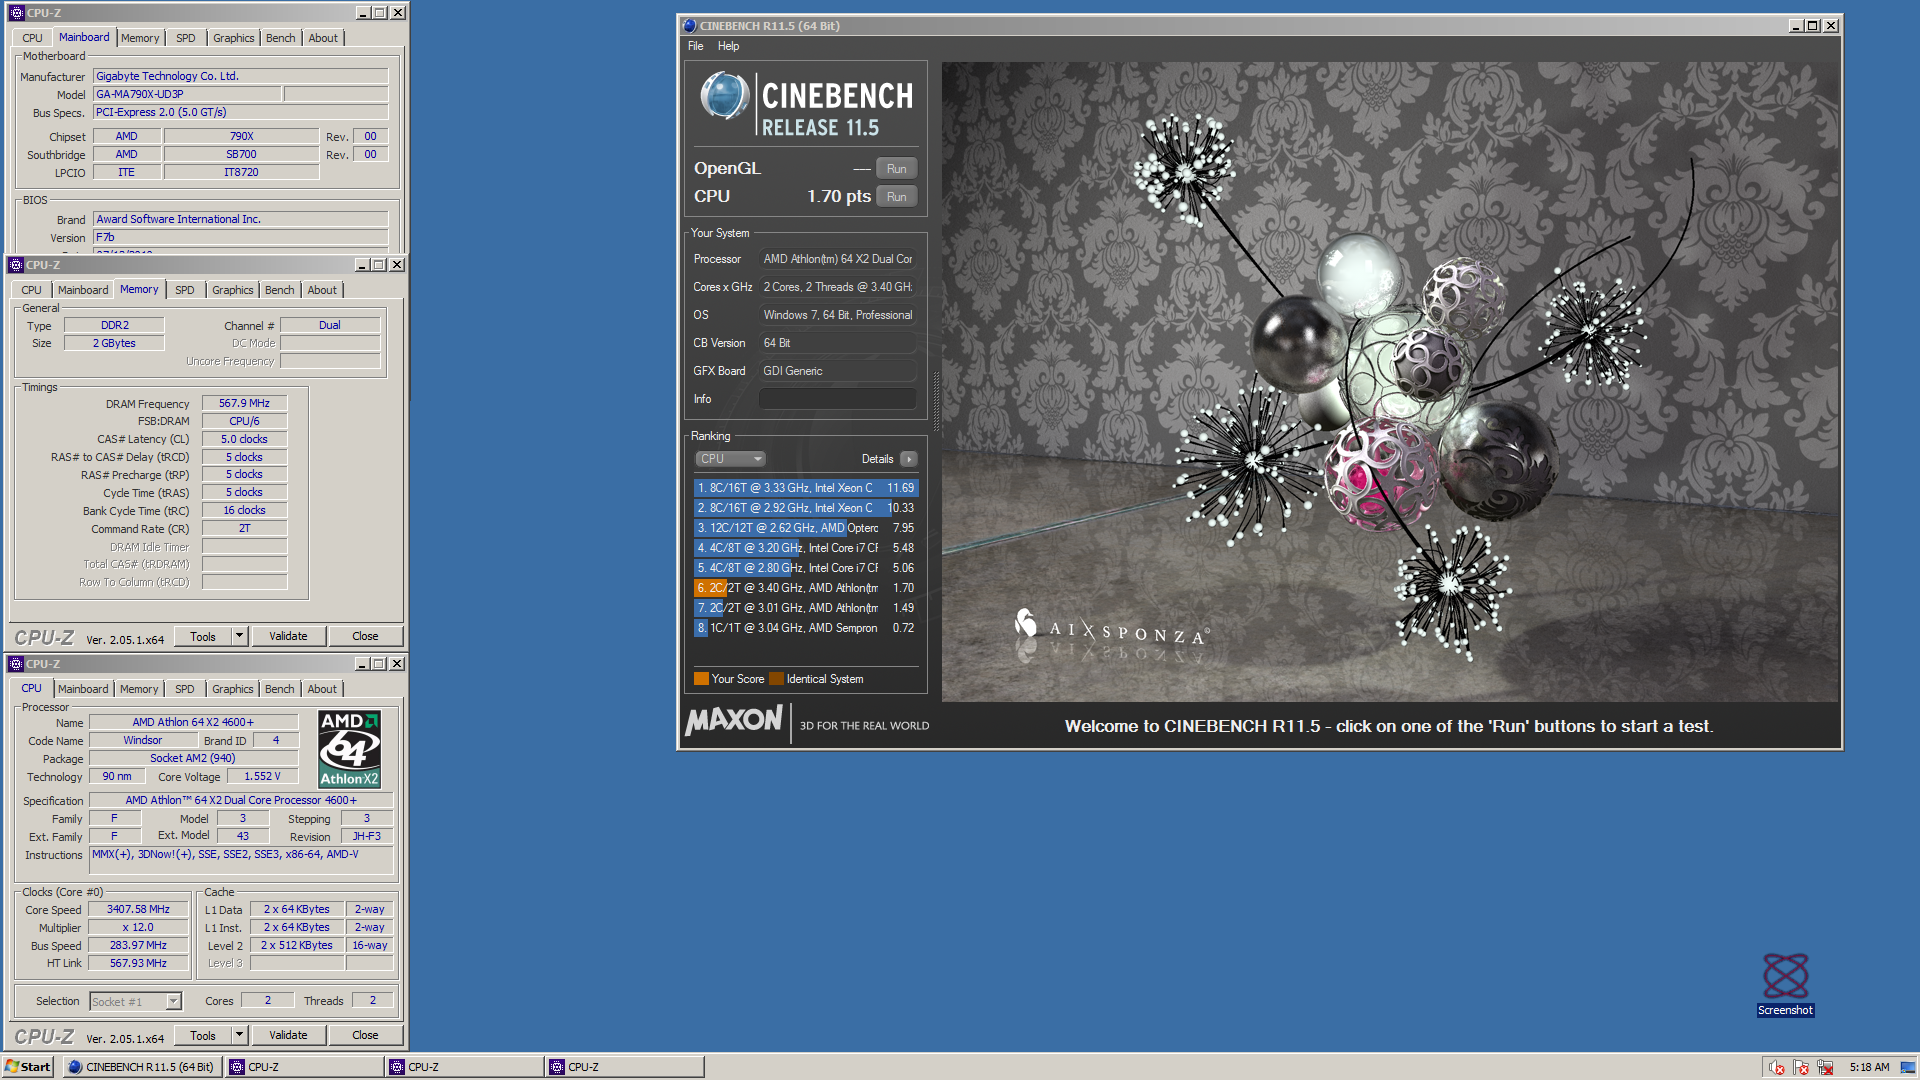Image resolution: width=1920 pixels, height=1080 pixels.
Task: Click the disconnected network tray icon
Action: (1825, 1067)
